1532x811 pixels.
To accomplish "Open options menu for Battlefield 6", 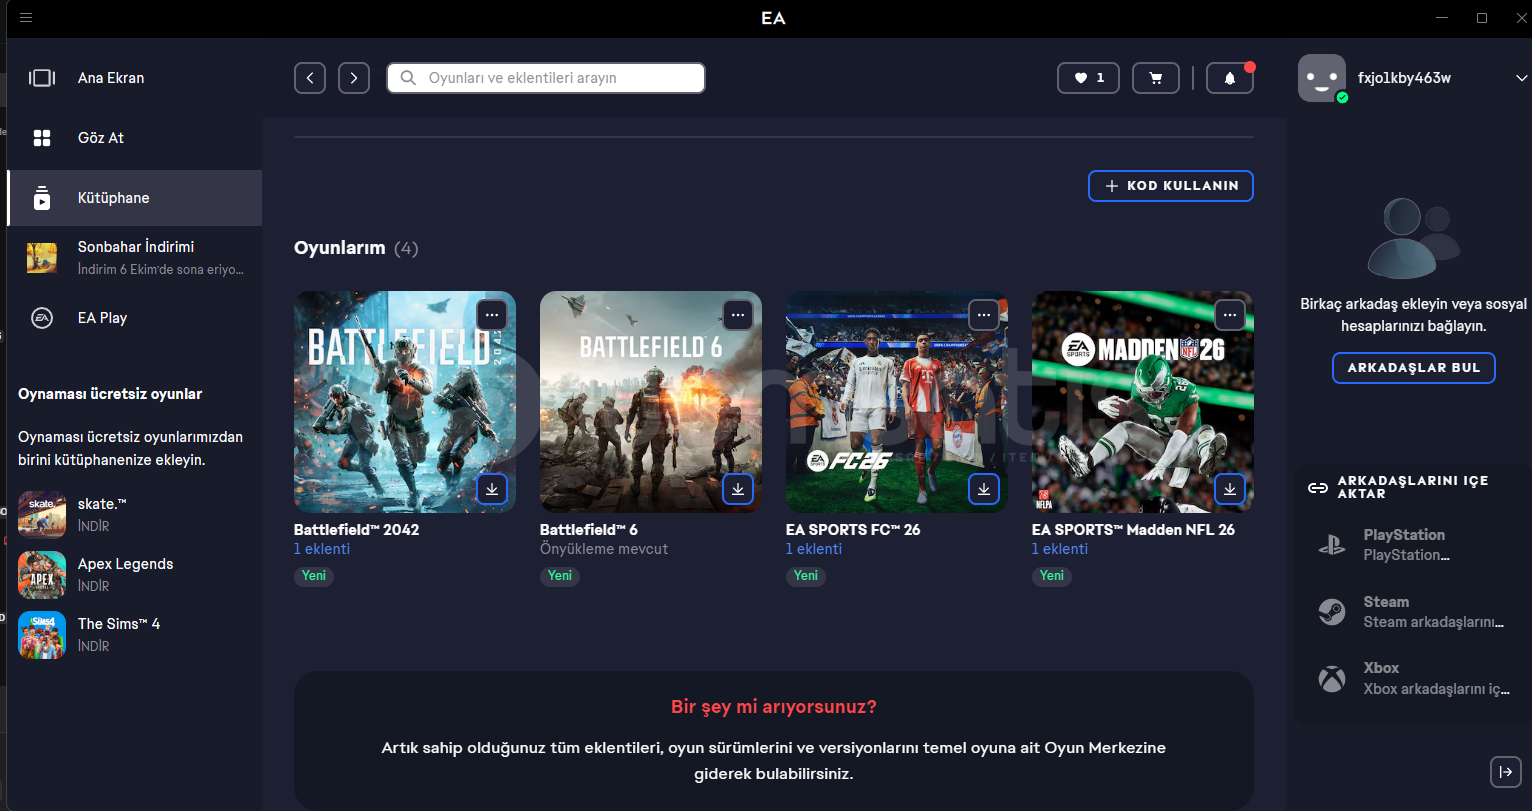I will (737, 315).
